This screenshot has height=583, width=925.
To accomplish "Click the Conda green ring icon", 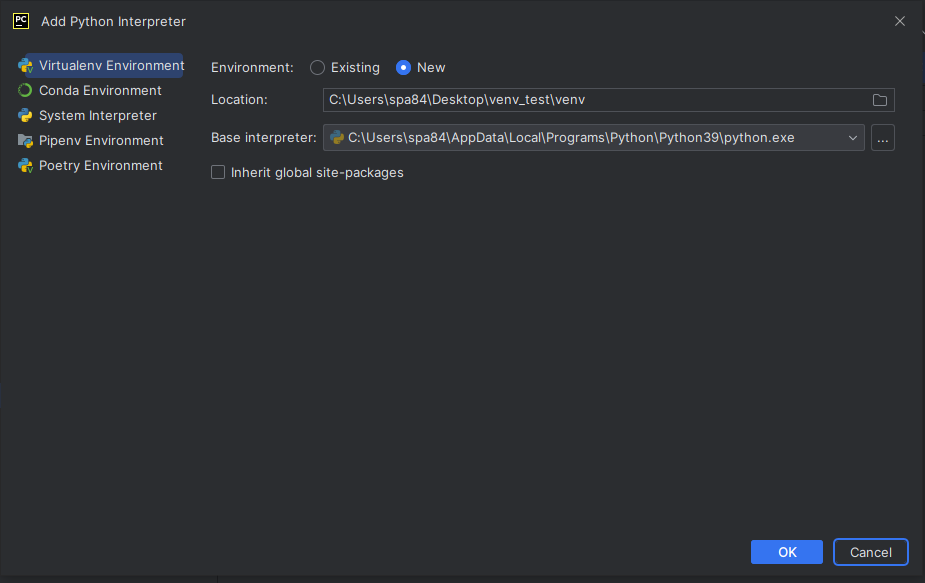I will [25, 90].
